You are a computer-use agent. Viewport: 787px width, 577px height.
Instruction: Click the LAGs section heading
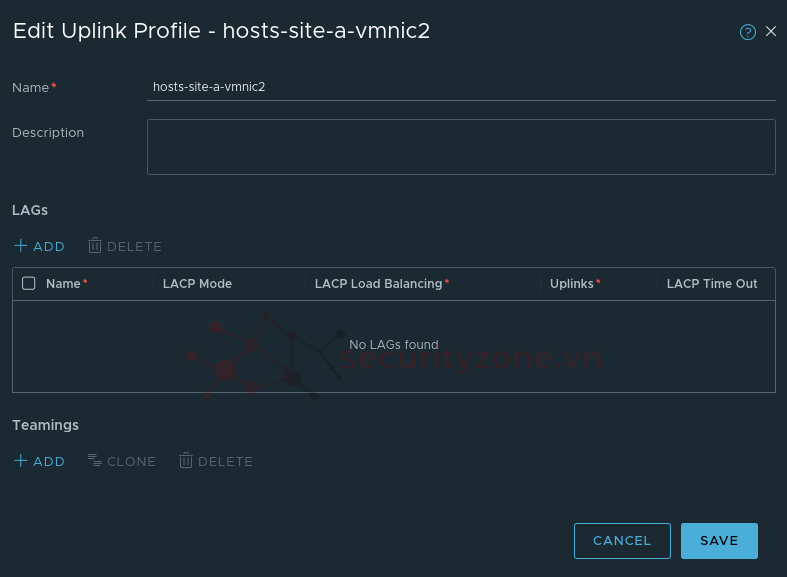(30, 210)
